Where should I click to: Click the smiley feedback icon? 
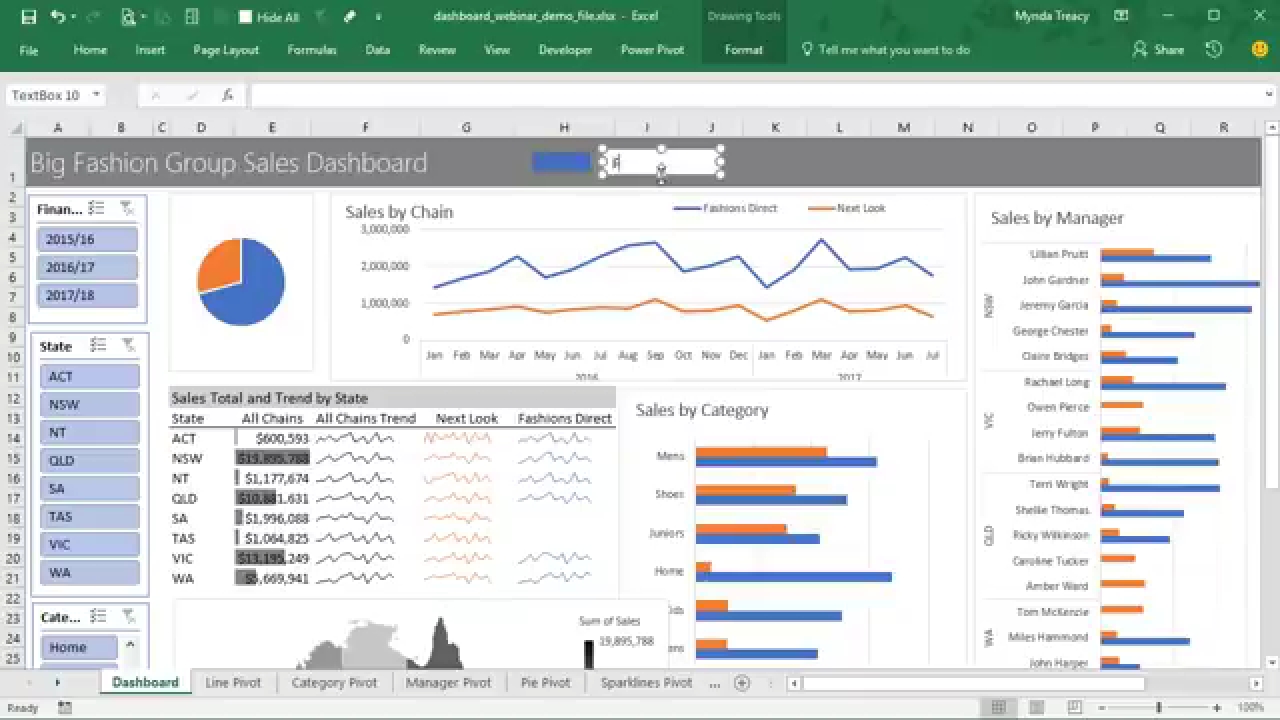pyautogui.click(x=1260, y=49)
